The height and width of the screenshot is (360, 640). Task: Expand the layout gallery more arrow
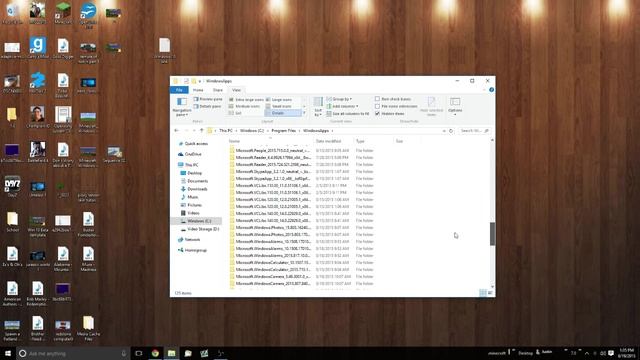pos(304,113)
